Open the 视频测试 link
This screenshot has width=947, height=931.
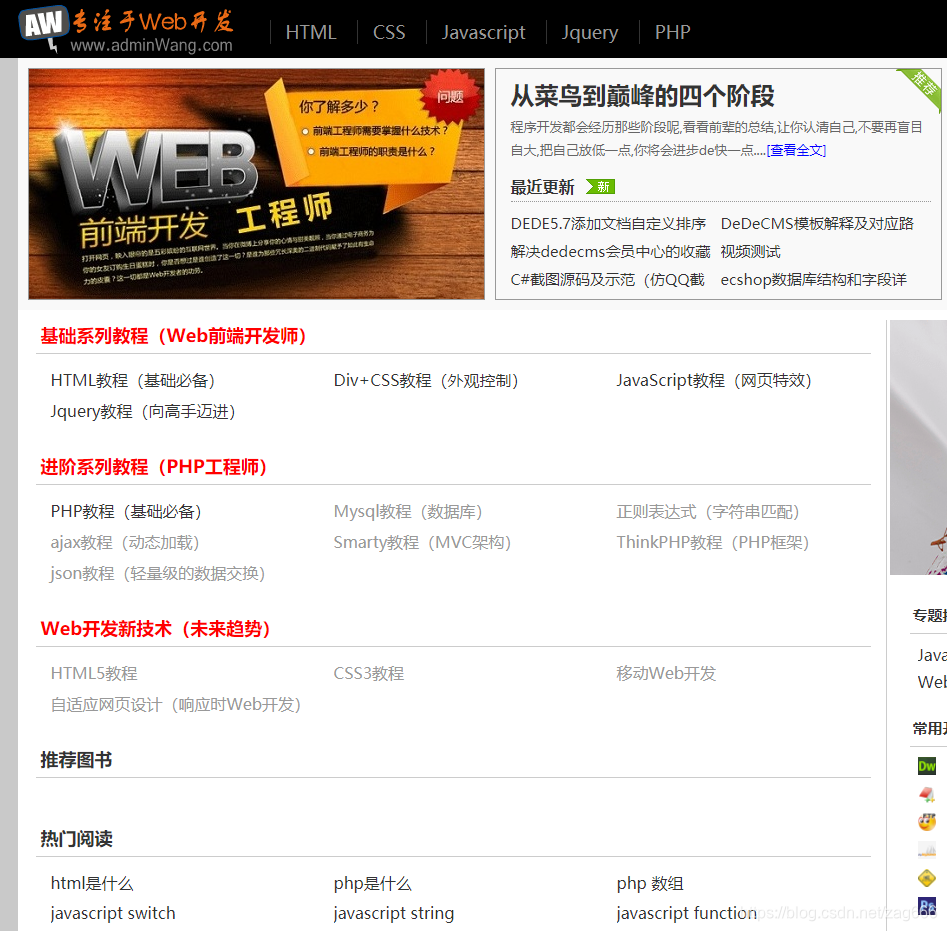[x=750, y=252]
